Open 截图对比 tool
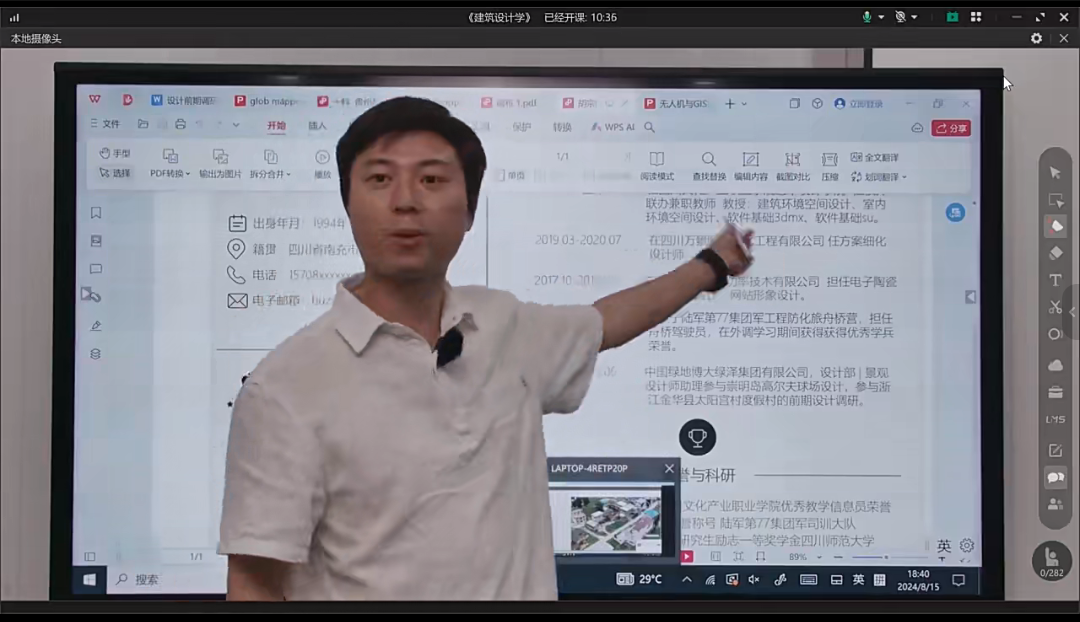Image resolution: width=1080 pixels, height=622 pixels. (793, 167)
